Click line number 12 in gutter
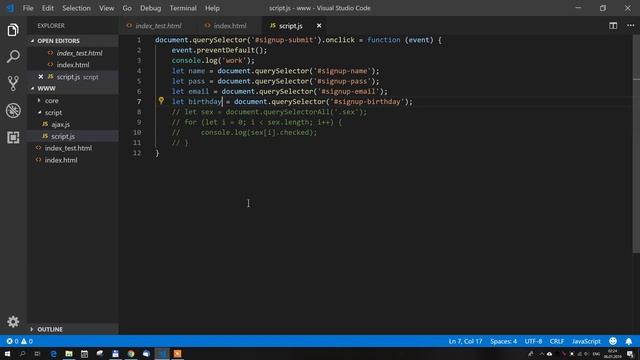Image resolution: width=640 pixels, height=360 pixels. tap(137, 153)
